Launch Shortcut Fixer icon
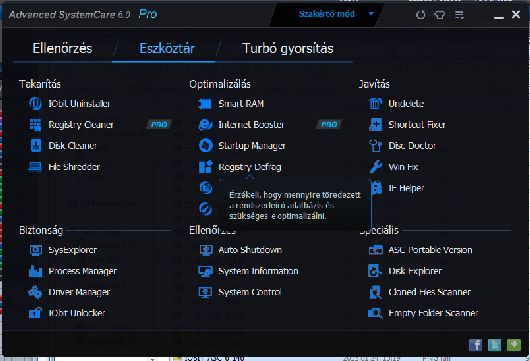Viewport: 530px width, 361px height. click(x=376, y=125)
